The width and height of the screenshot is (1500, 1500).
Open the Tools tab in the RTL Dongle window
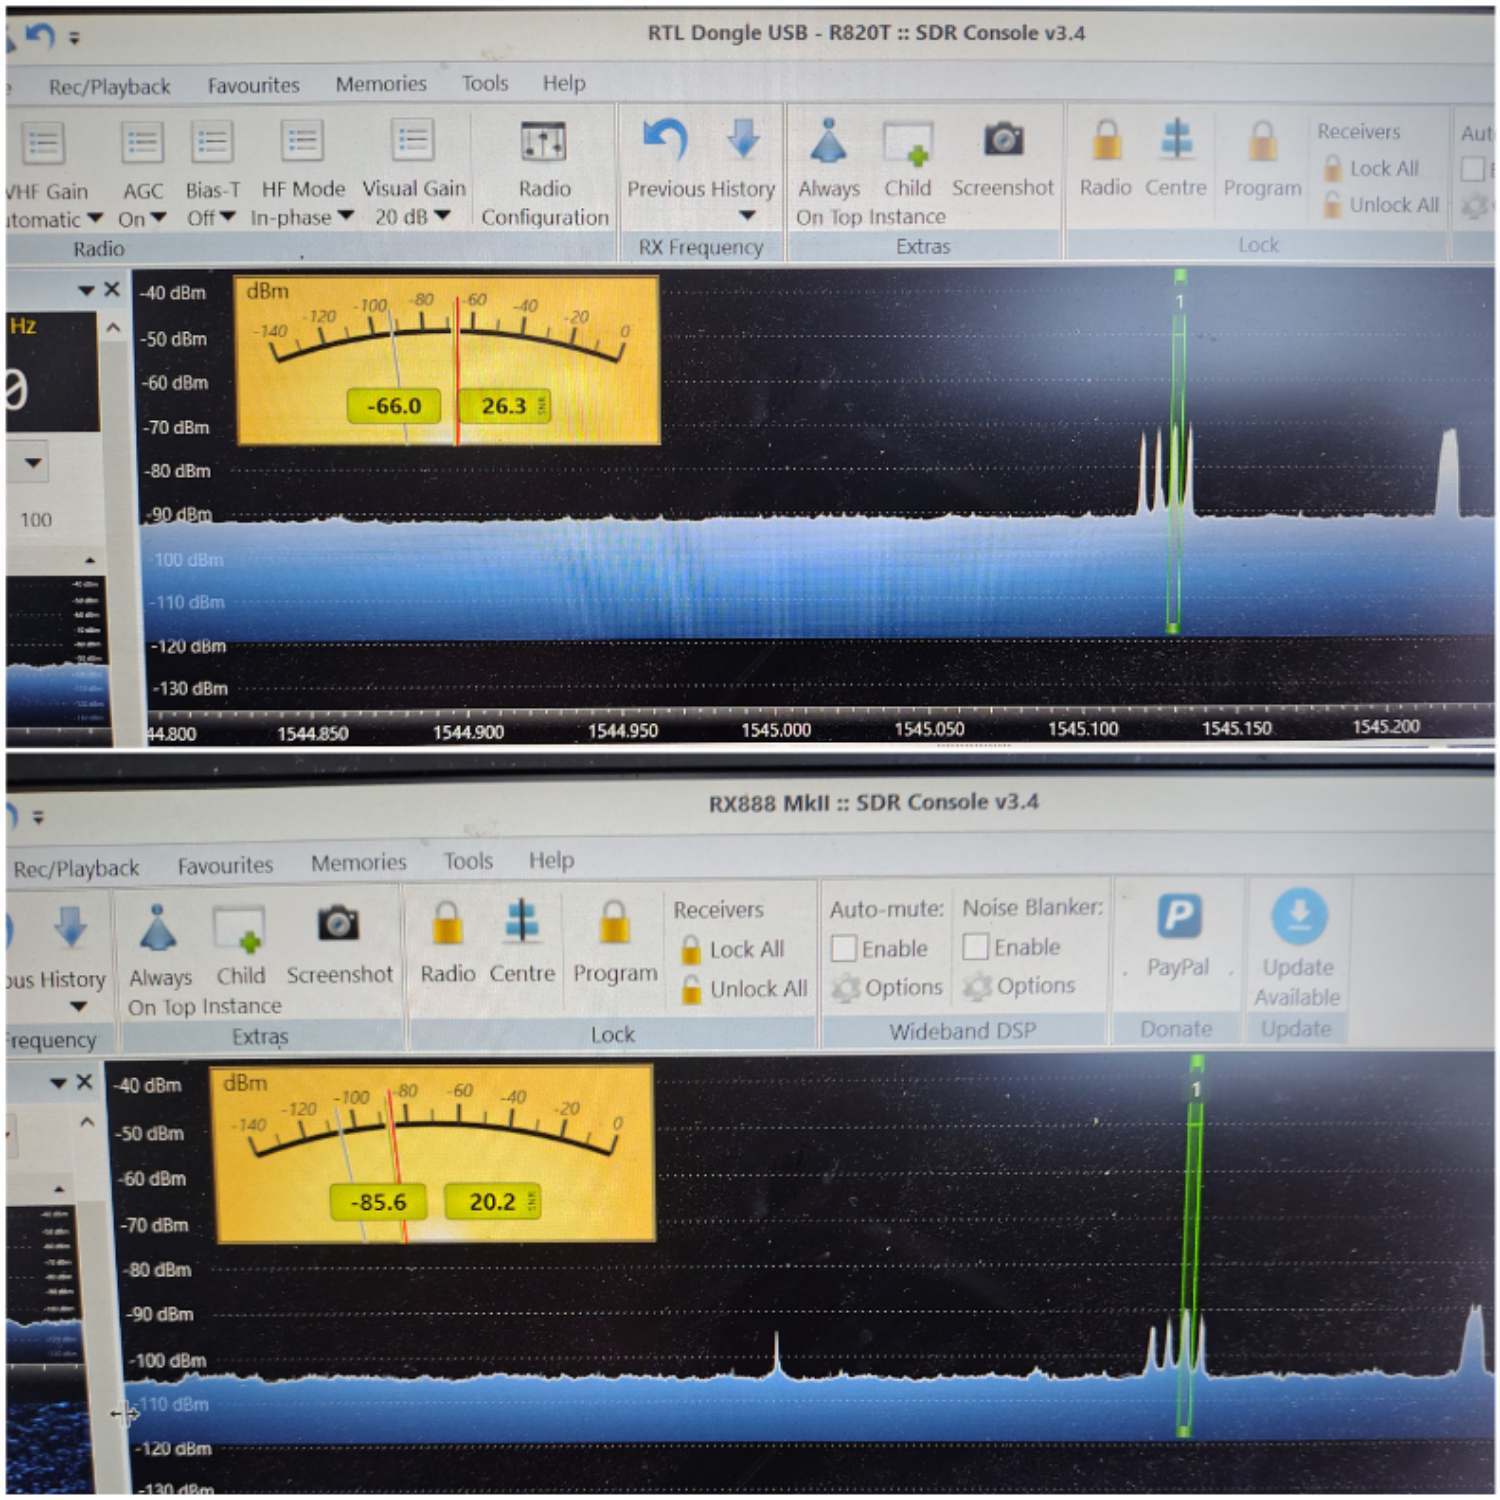click(x=485, y=83)
